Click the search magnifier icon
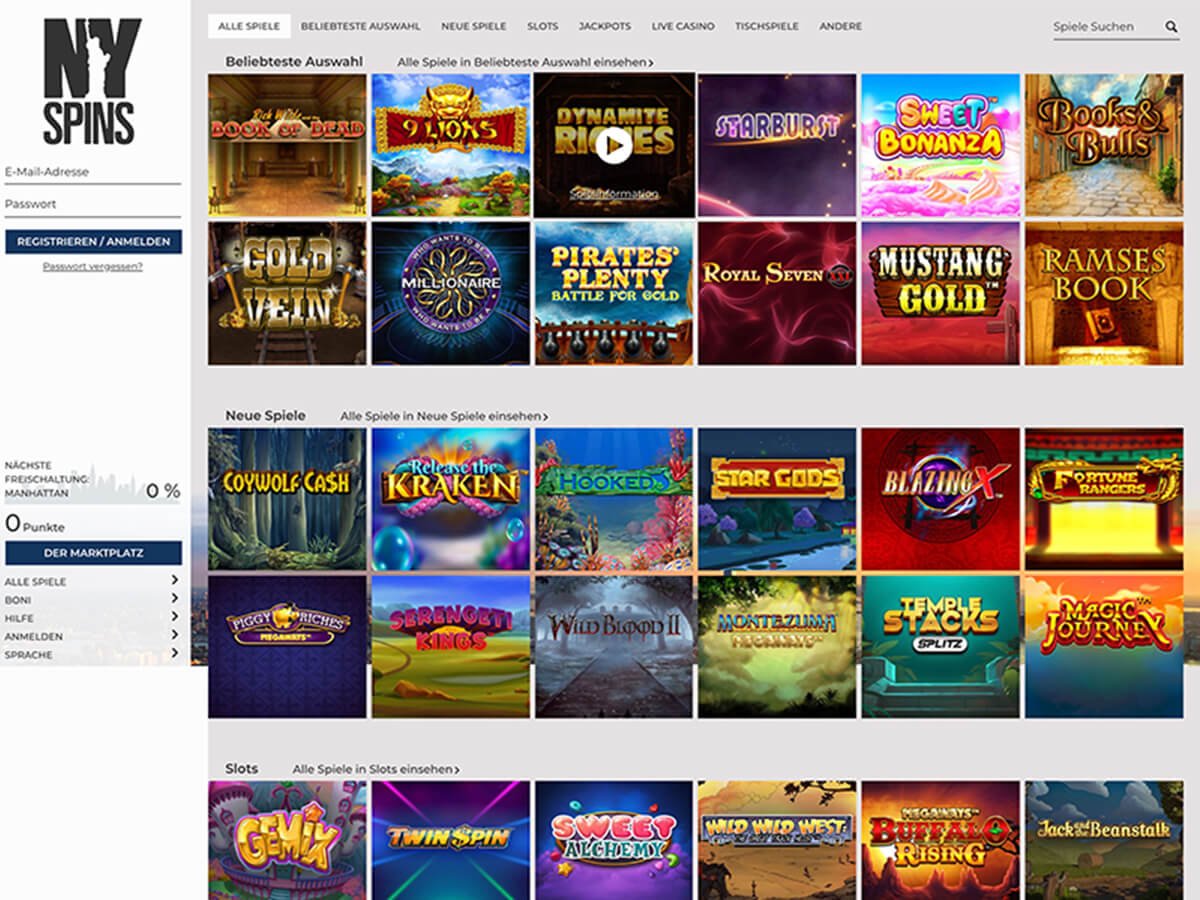1200x900 pixels. coord(1171,27)
